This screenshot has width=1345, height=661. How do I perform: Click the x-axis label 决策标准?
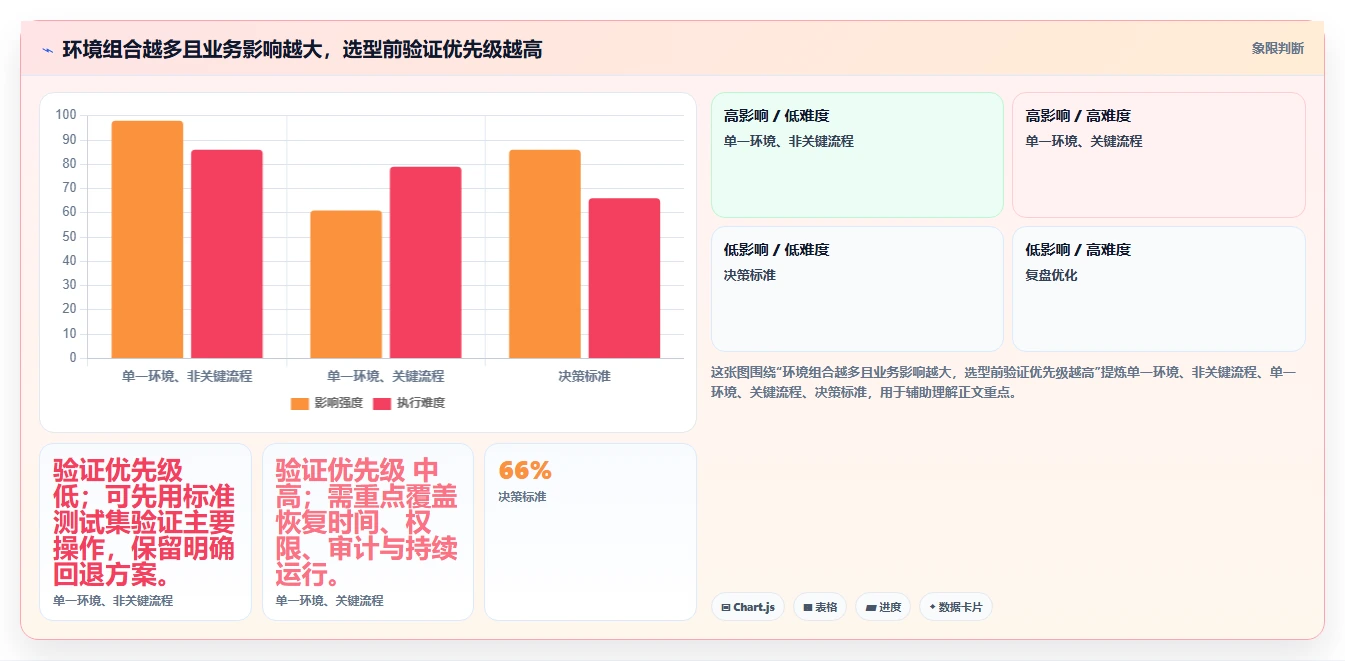(x=585, y=376)
